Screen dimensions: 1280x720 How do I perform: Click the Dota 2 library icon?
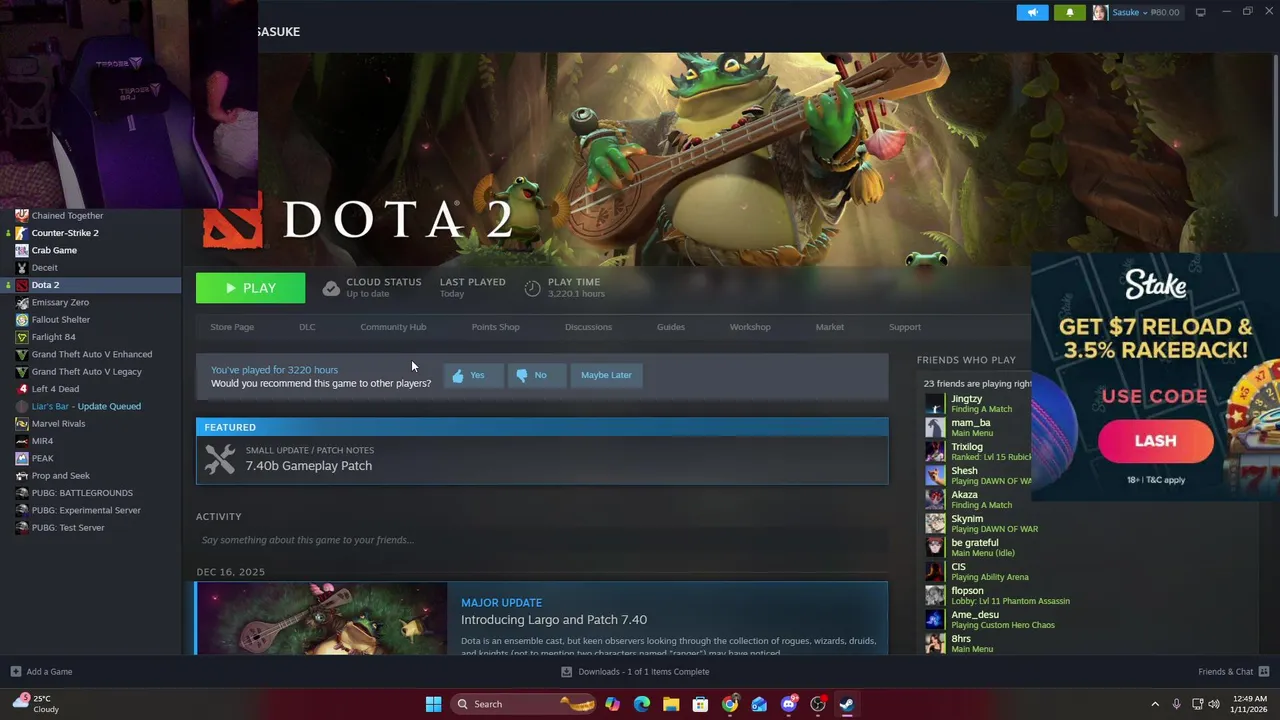tap(22, 285)
